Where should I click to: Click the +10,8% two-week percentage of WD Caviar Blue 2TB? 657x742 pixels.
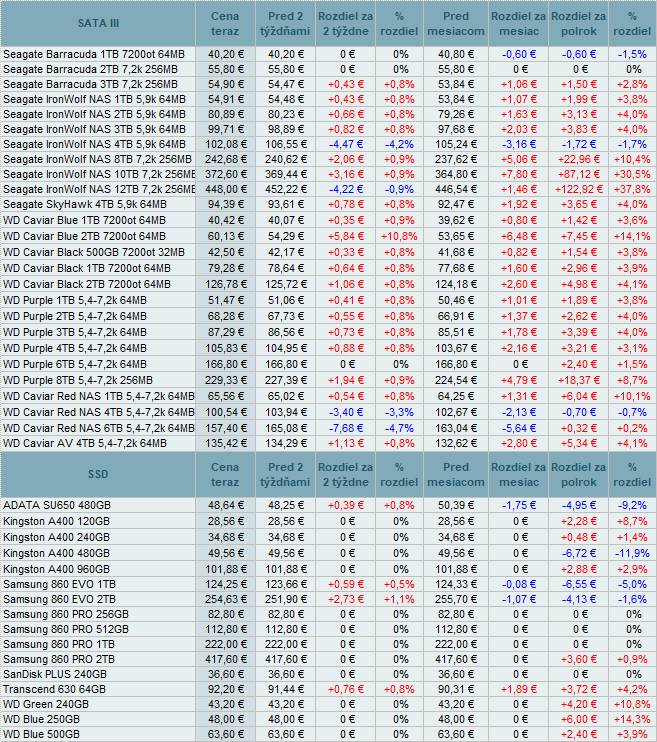tap(399, 237)
